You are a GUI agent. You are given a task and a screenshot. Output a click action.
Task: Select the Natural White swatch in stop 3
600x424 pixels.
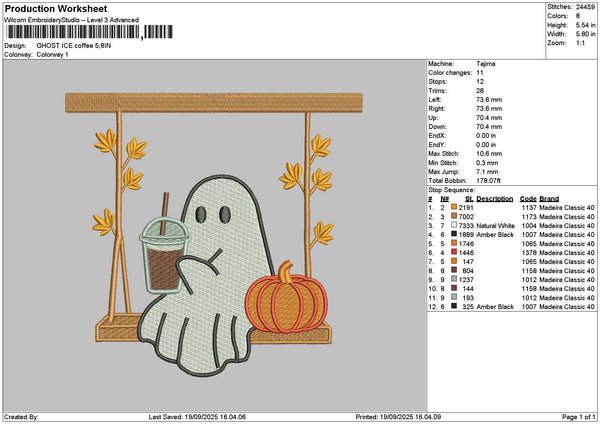coord(455,225)
